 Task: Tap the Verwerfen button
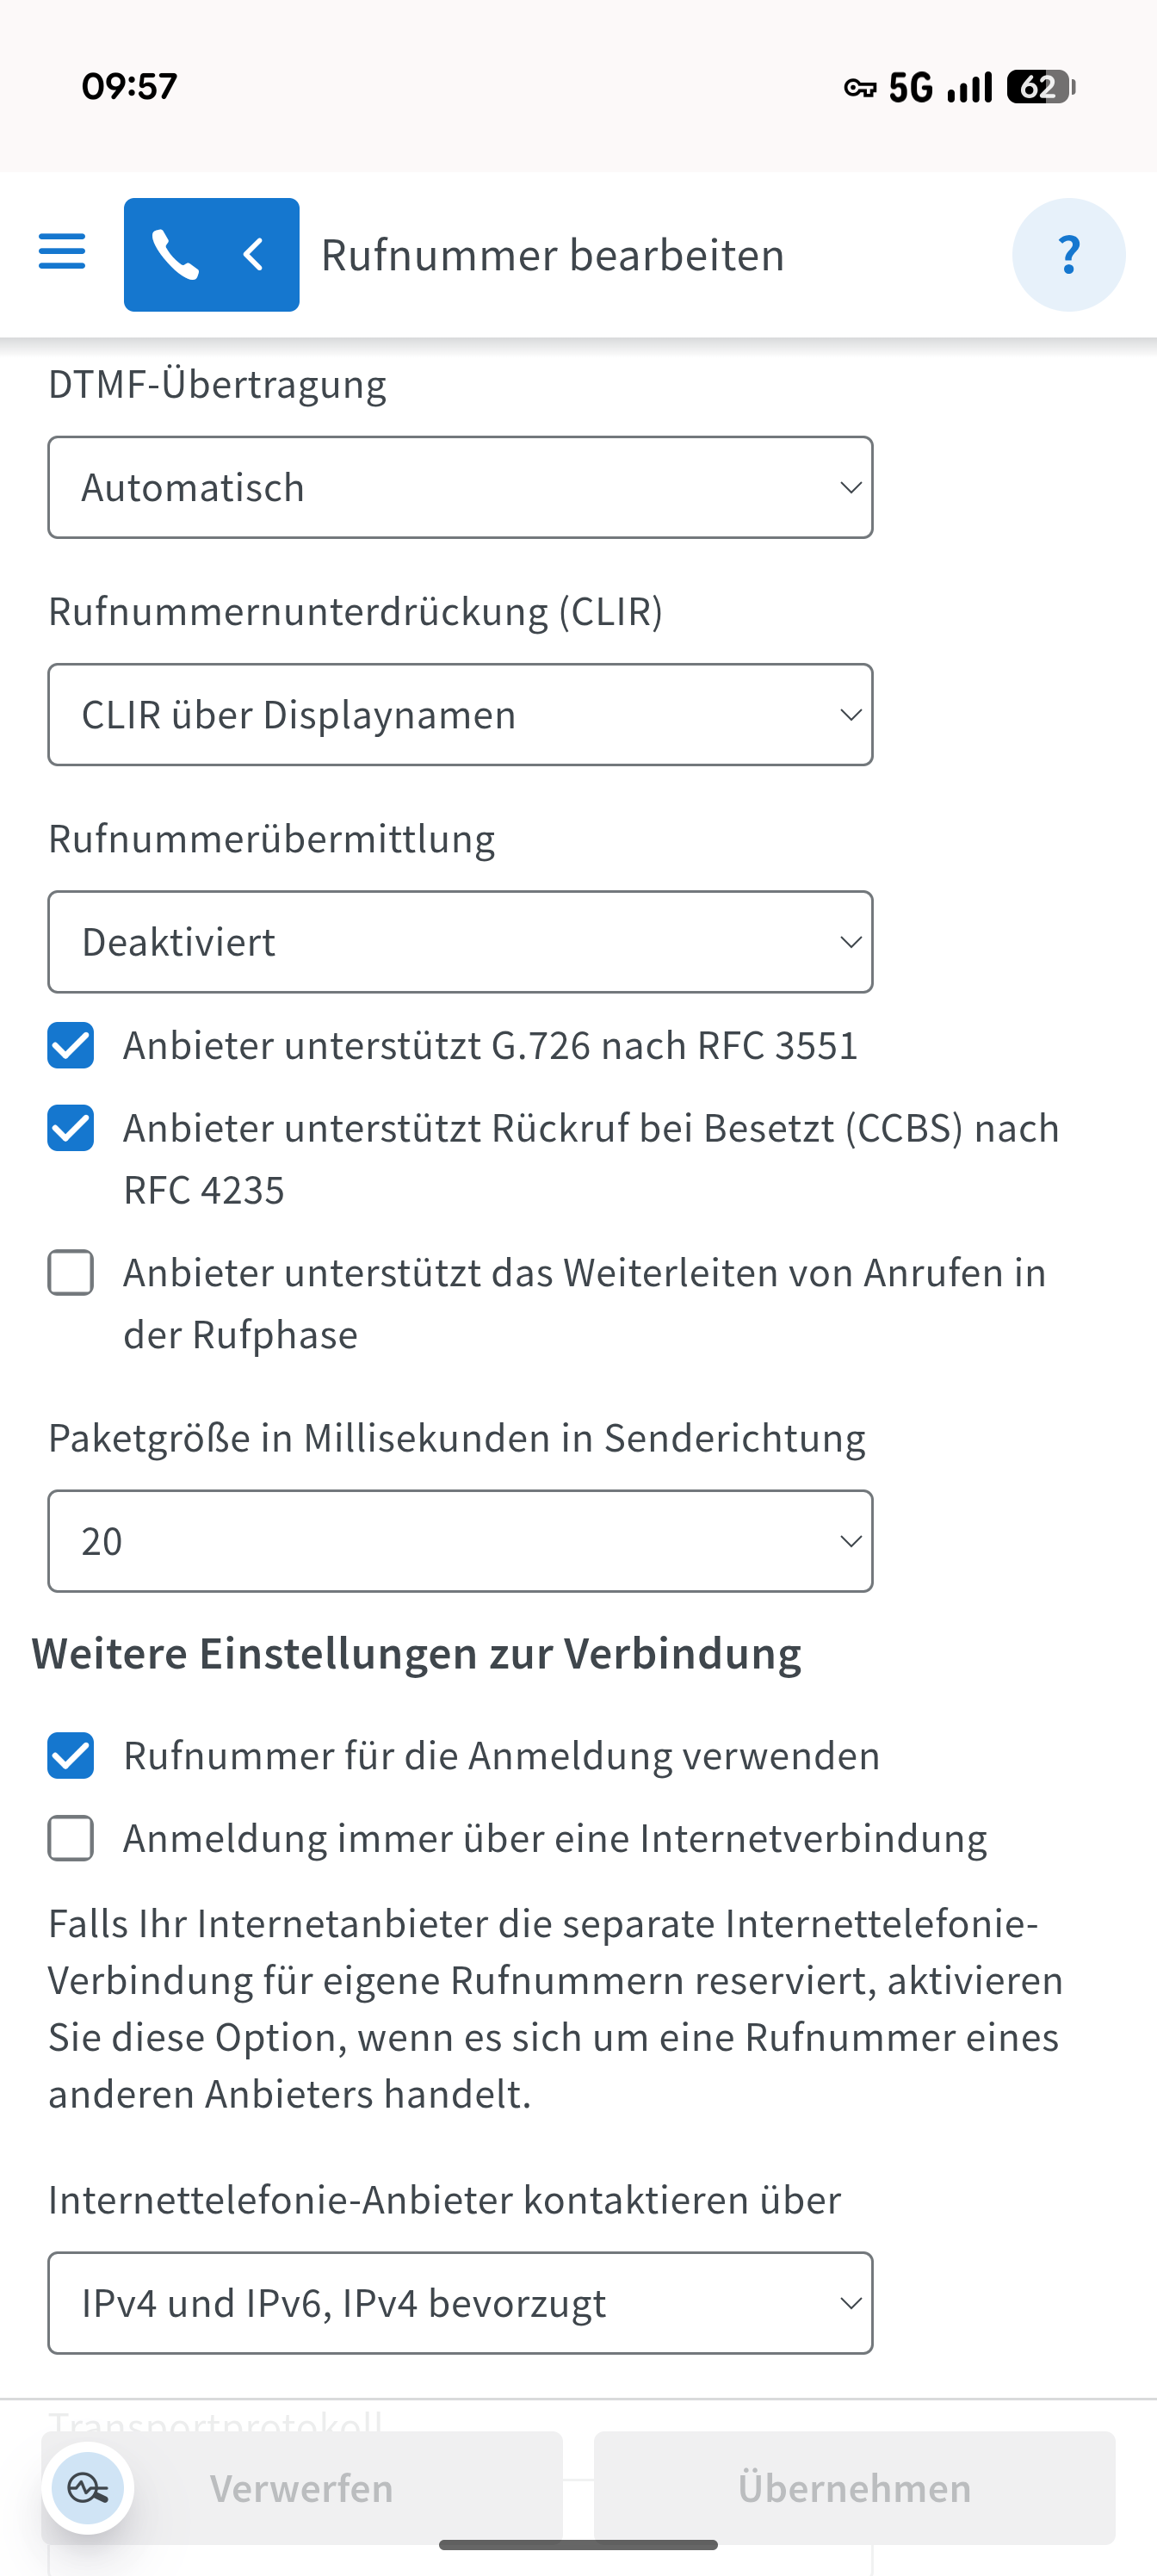pos(302,2488)
